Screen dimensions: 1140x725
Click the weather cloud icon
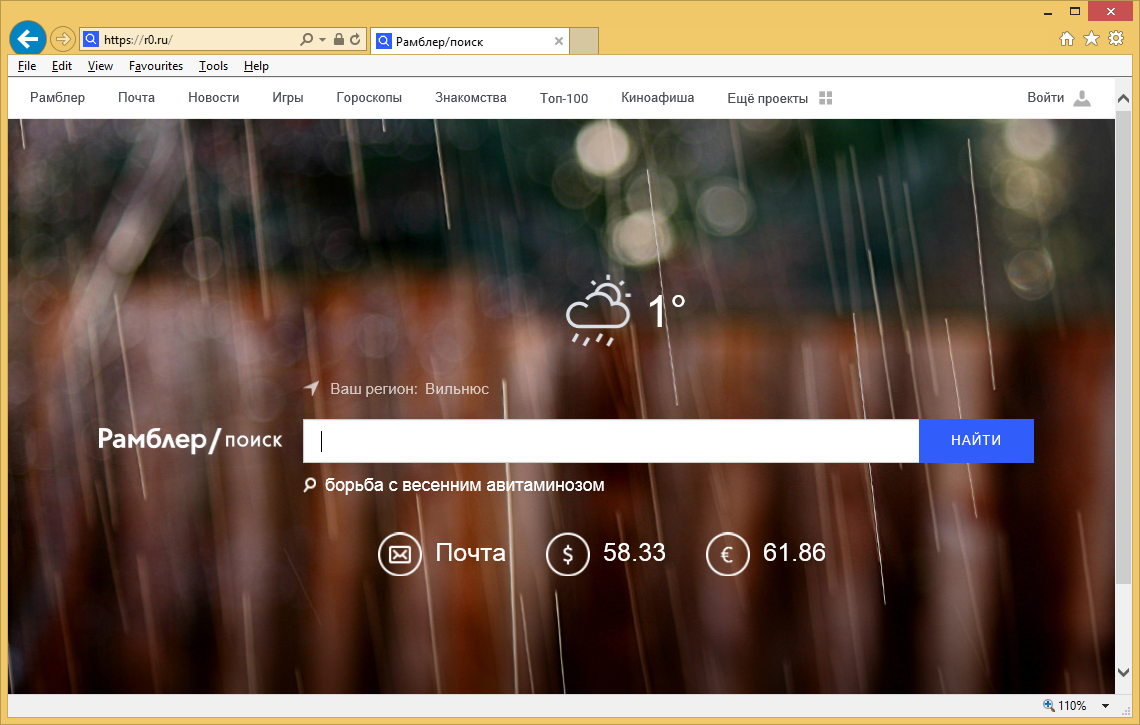coord(598,311)
